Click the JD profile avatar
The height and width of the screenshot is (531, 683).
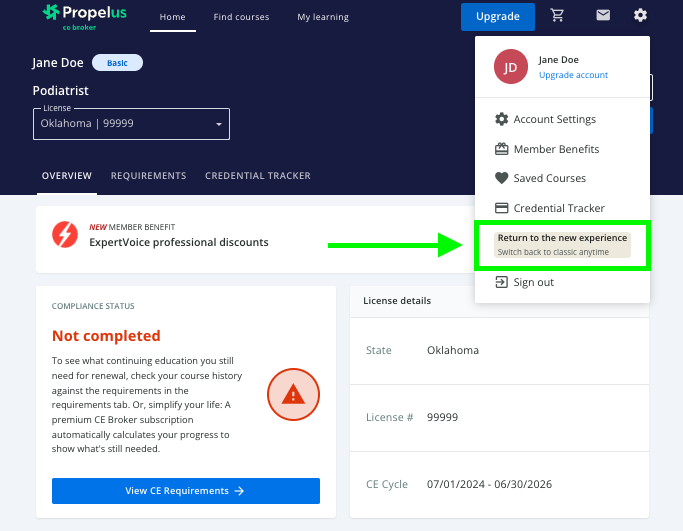(x=510, y=67)
